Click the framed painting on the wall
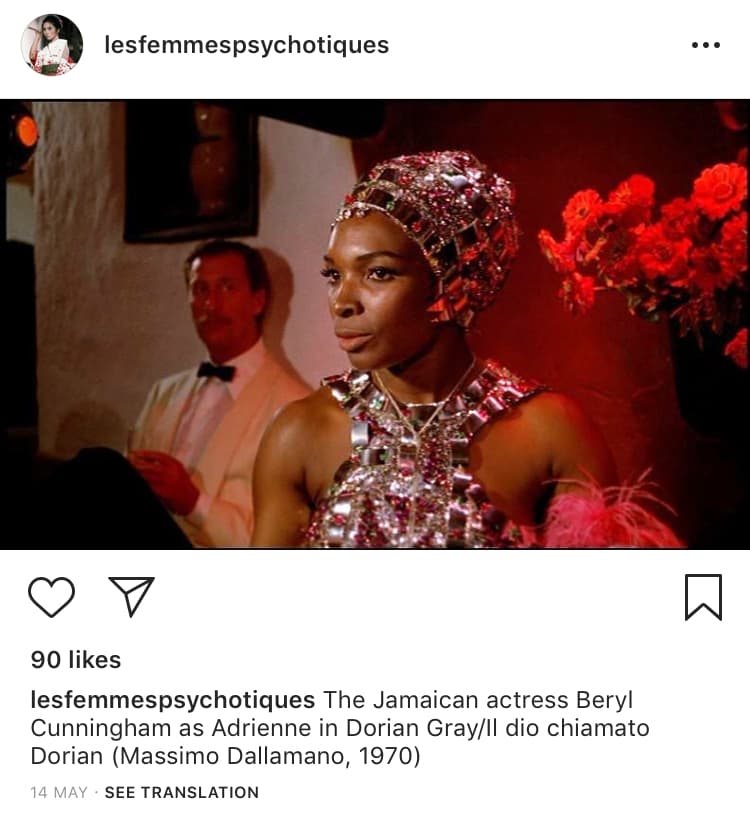Screen dimensions: 750x821 (x=191, y=170)
